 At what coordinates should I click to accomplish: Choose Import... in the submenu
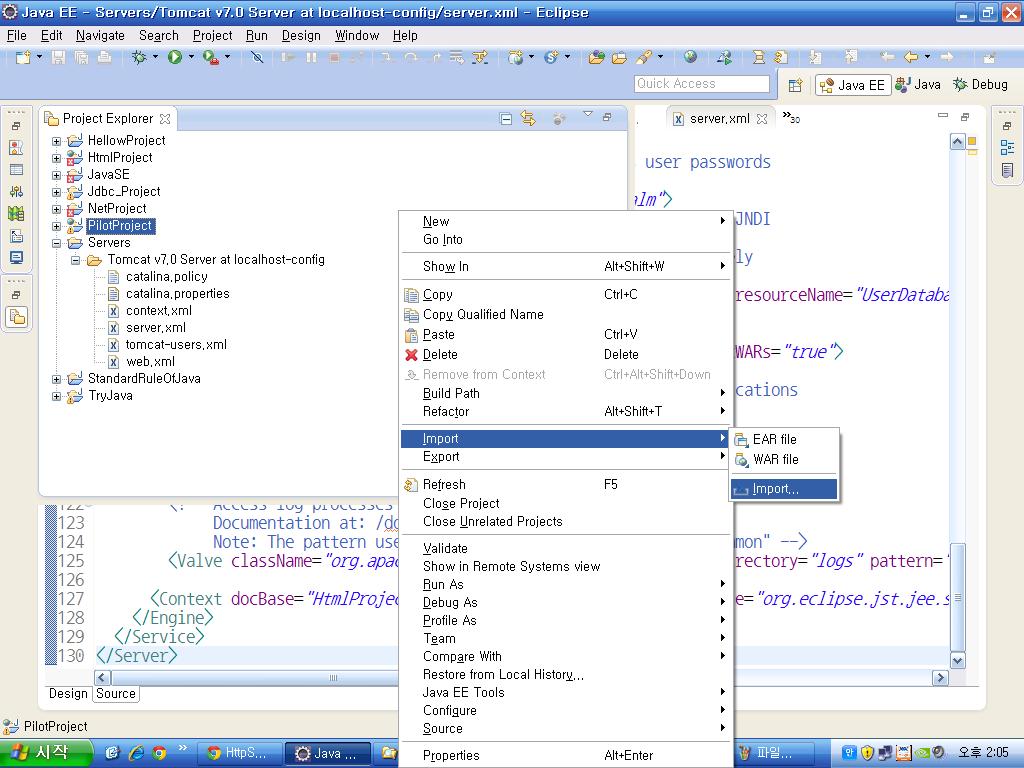tap(784, 489)
